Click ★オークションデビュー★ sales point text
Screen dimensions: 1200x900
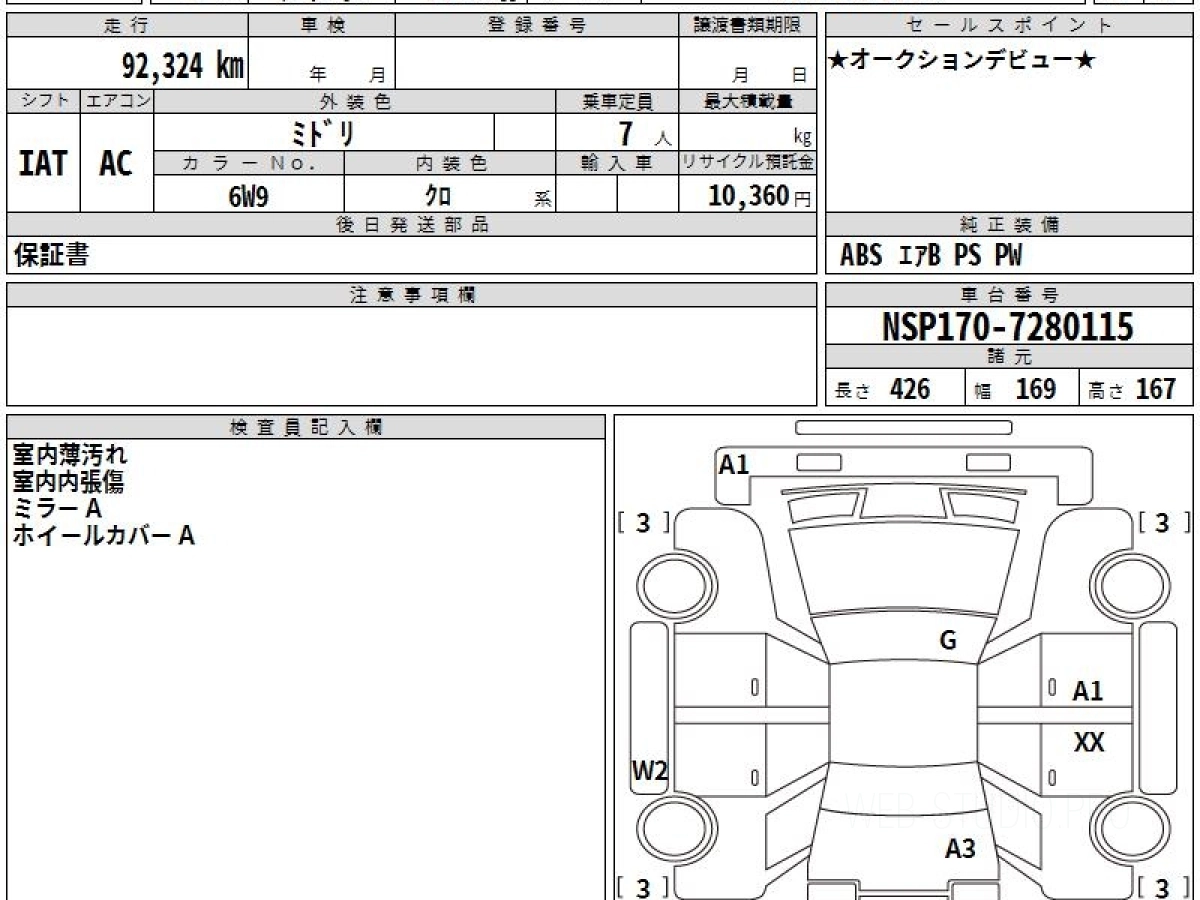[963, 62]
